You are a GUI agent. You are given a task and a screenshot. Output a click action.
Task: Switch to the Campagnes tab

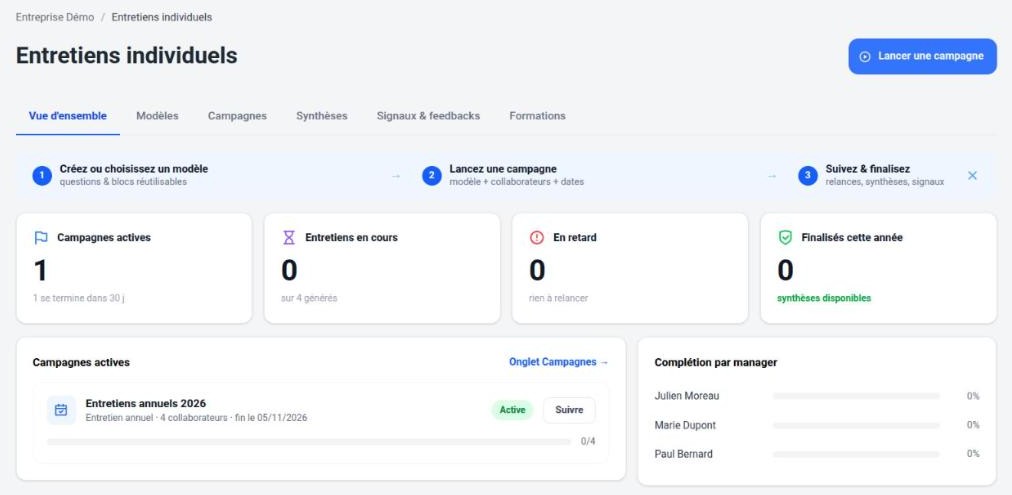point(237,116)
